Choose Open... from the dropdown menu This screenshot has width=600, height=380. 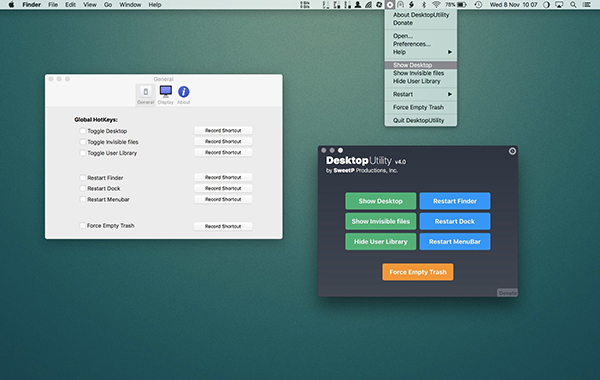click(x=421, y=36)
